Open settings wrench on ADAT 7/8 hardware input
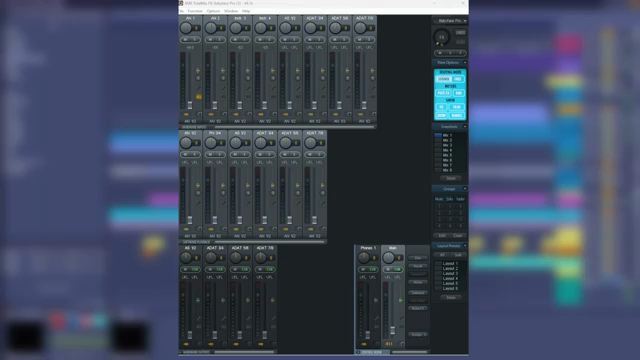 click(373, 88)
